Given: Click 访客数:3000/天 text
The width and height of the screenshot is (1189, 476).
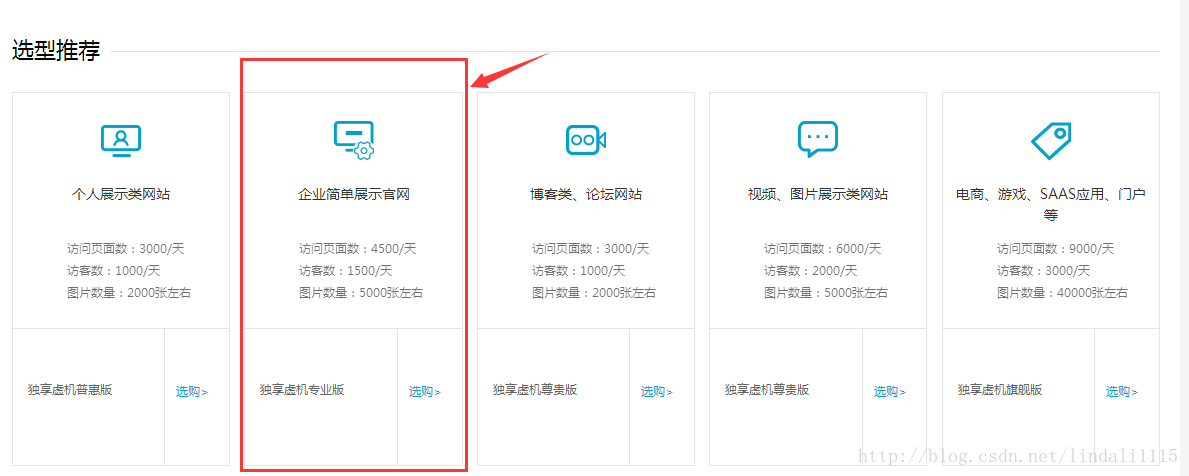Looking at the screenshot, I should click(x=1043, y=271).
